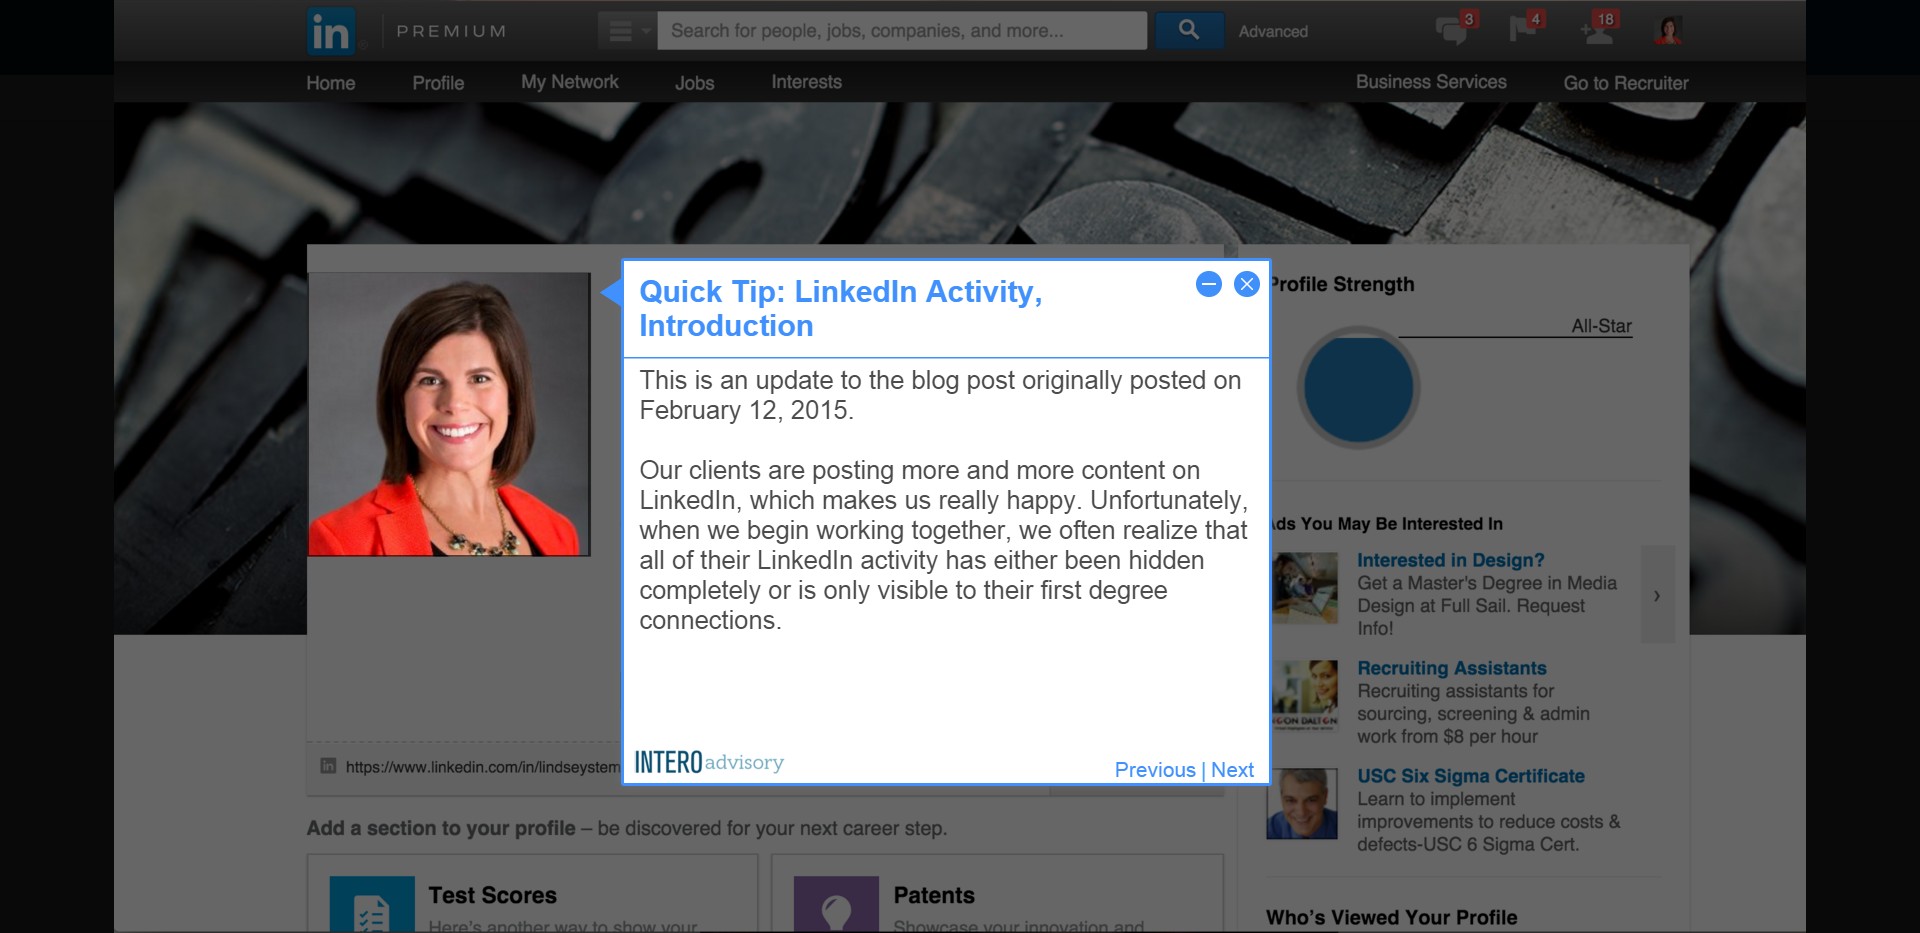Click the search people and jobs field

901,31
